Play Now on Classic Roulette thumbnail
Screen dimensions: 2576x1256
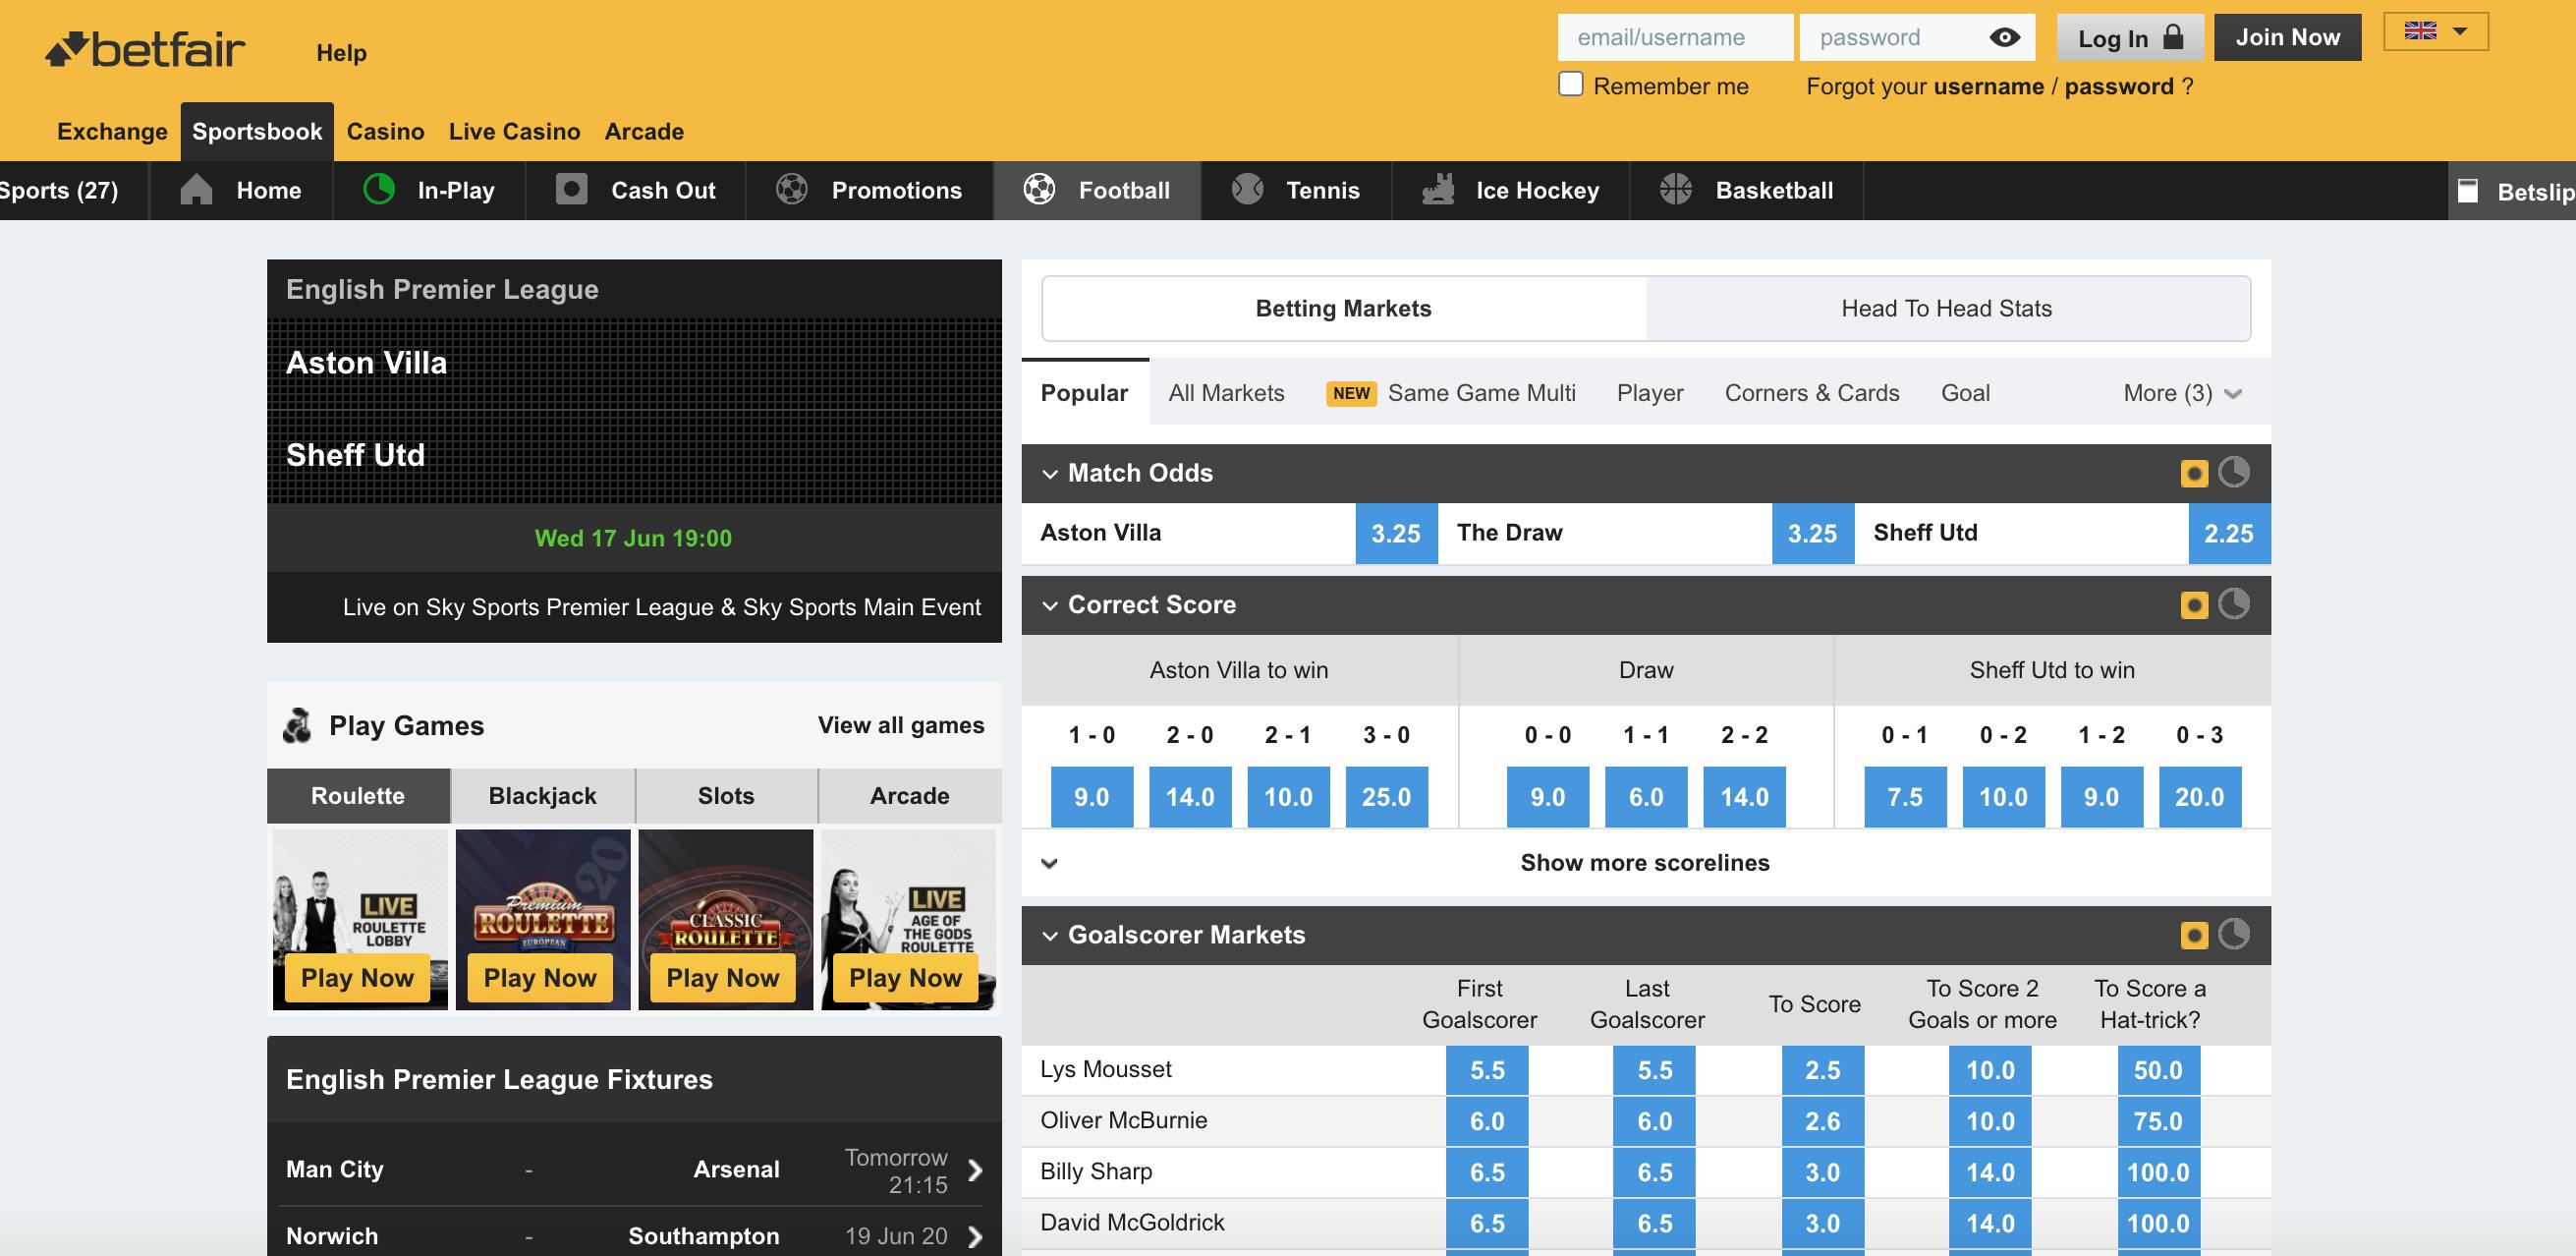[723, 978]
